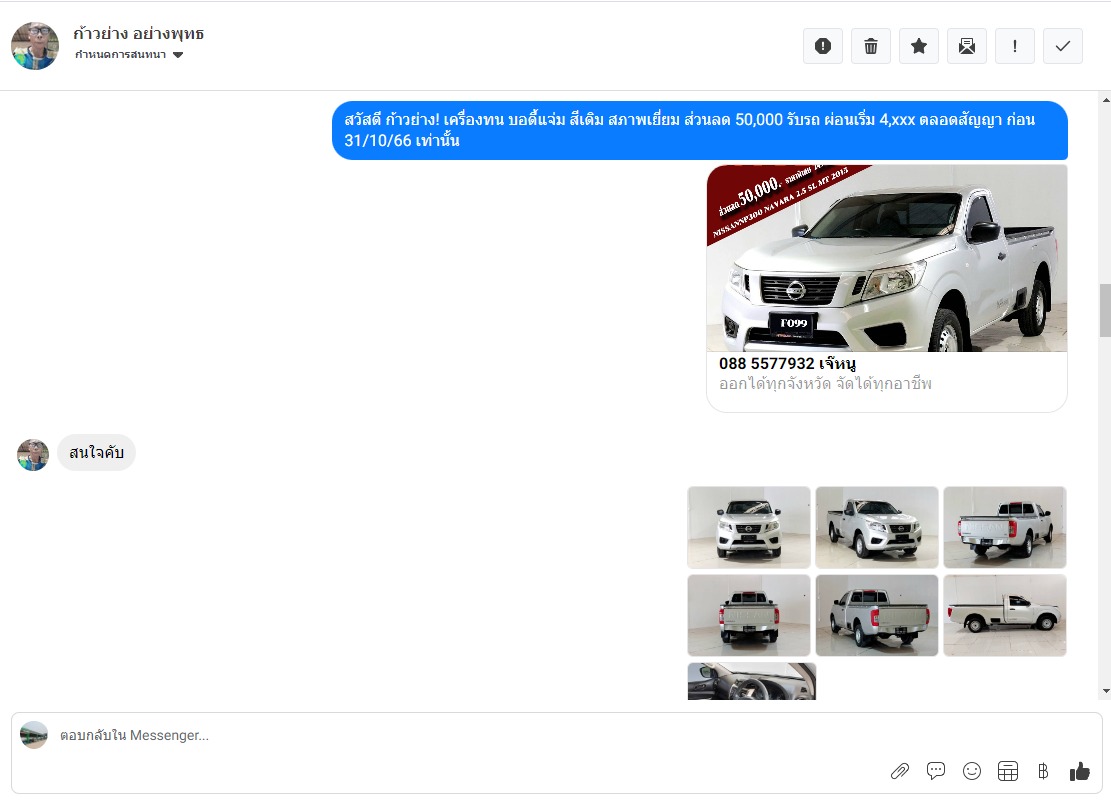Flag conversation with exclamation mark icon
Screen dimensions: 1111x806
pyautogui.click(x=1015, y=46)
